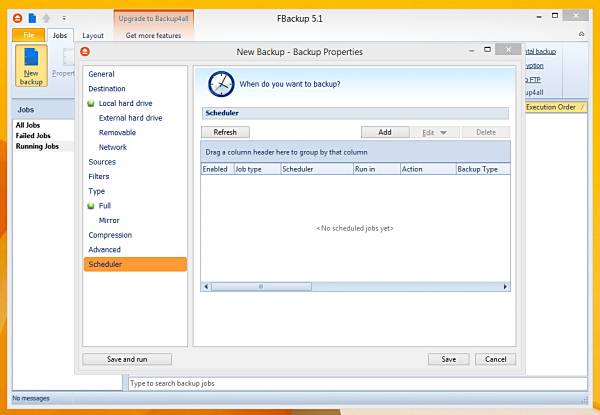Open the quick access toolbar dropdown arrow
This screenshot has width=600, height=415.
click(64, 18)
